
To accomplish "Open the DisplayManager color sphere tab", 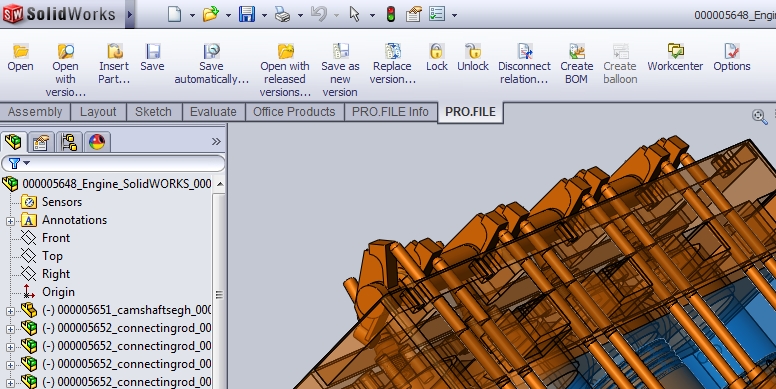I will point(97,143).
